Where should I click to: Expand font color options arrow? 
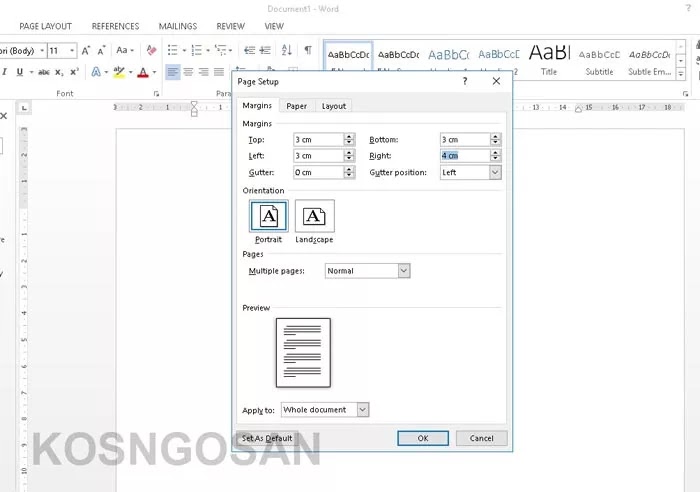coord(154,72)
